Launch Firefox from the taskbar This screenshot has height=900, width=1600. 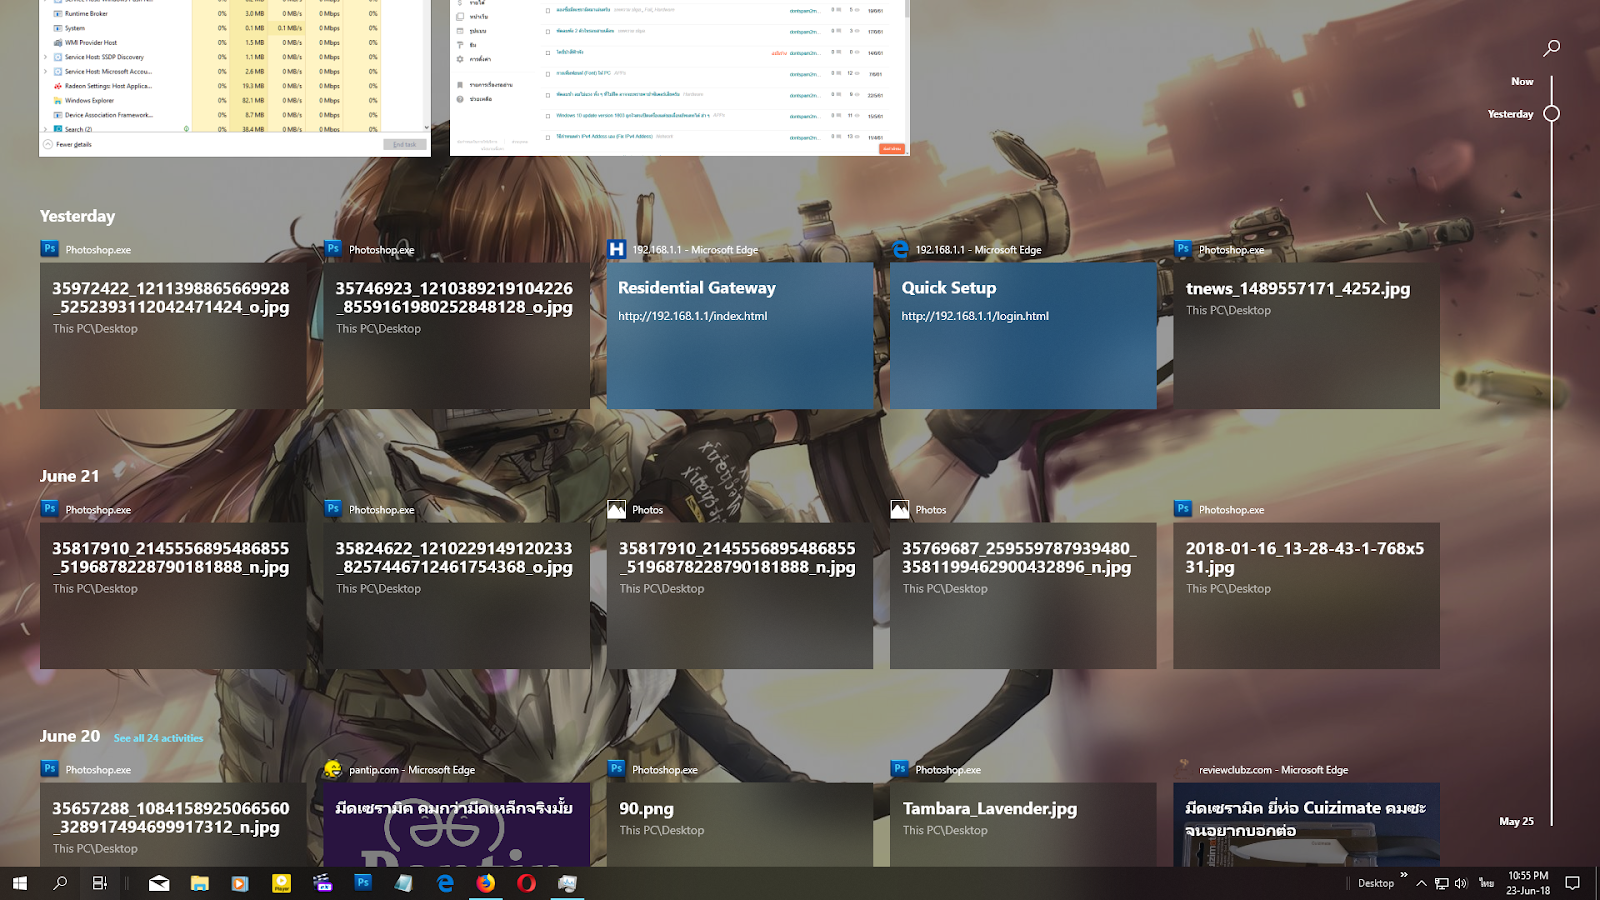coord(486,883)
